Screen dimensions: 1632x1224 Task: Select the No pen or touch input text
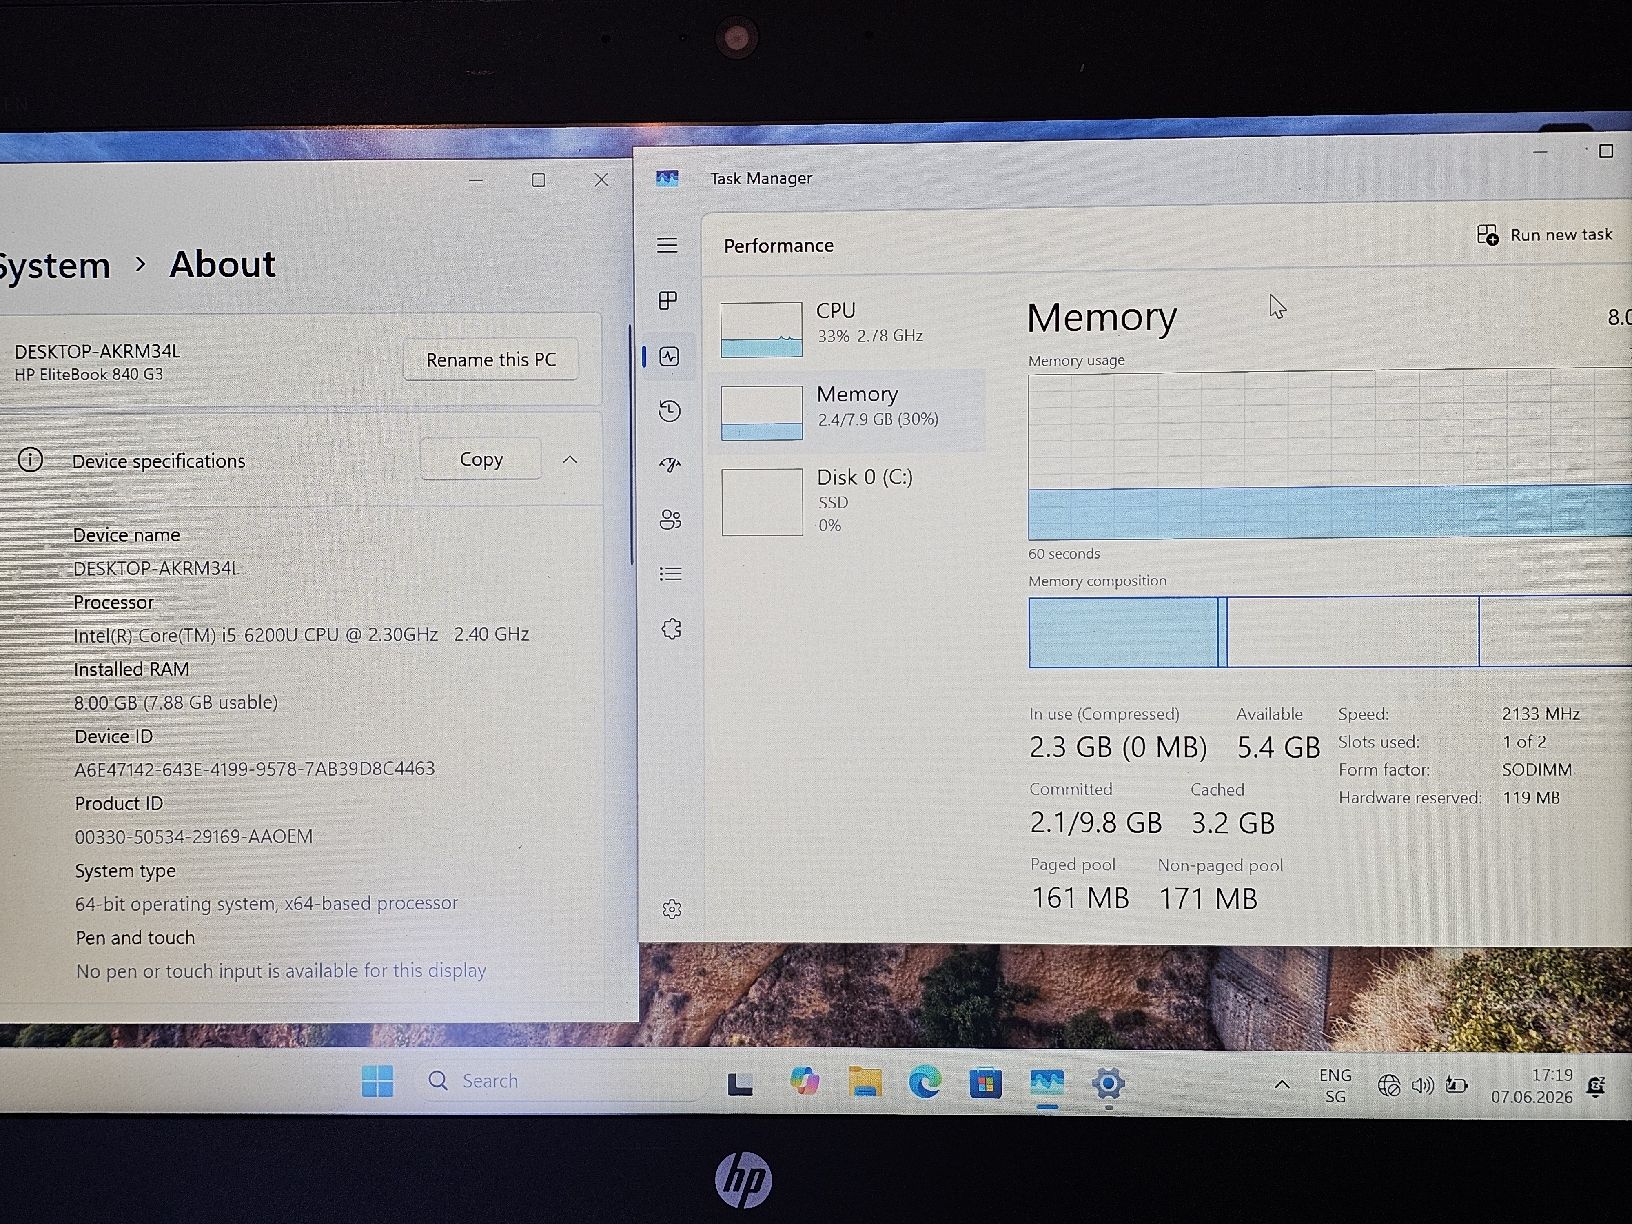(x=281, y=971)
